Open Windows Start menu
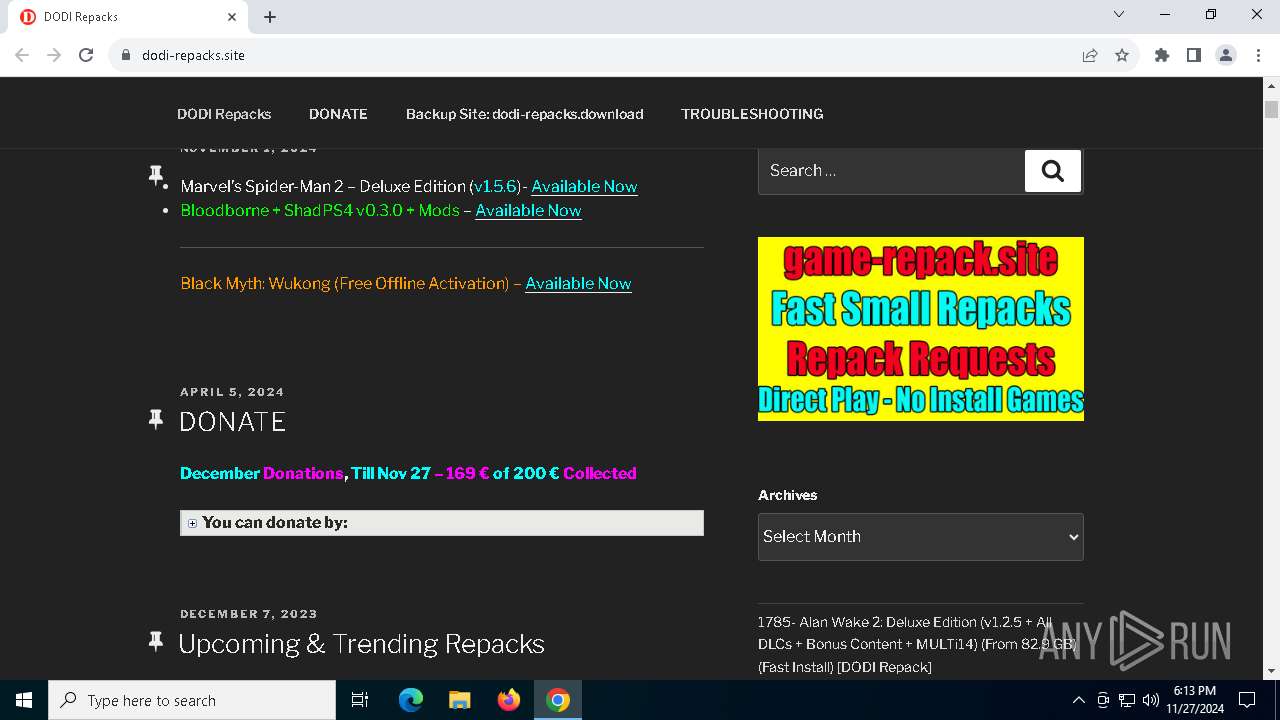The width and height of the screenshot is (1280, 720). pos(24,700)
